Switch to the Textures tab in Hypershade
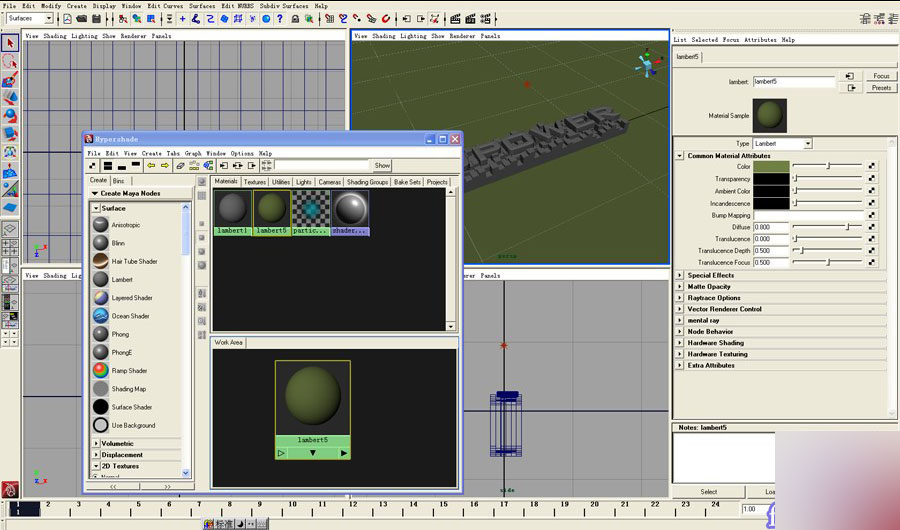The height and width of the screenshot is (530, 900). 255,182
